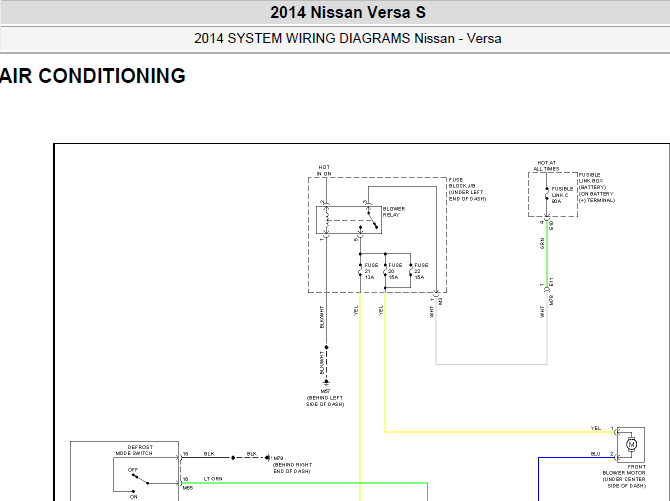Click the 'GRN' wire color label
This screenshot has height=501, width=670.
click(542, 244)
